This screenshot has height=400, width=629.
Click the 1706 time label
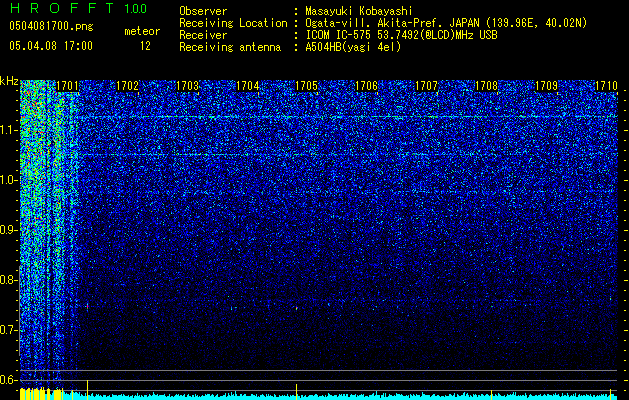coord(367,86)
